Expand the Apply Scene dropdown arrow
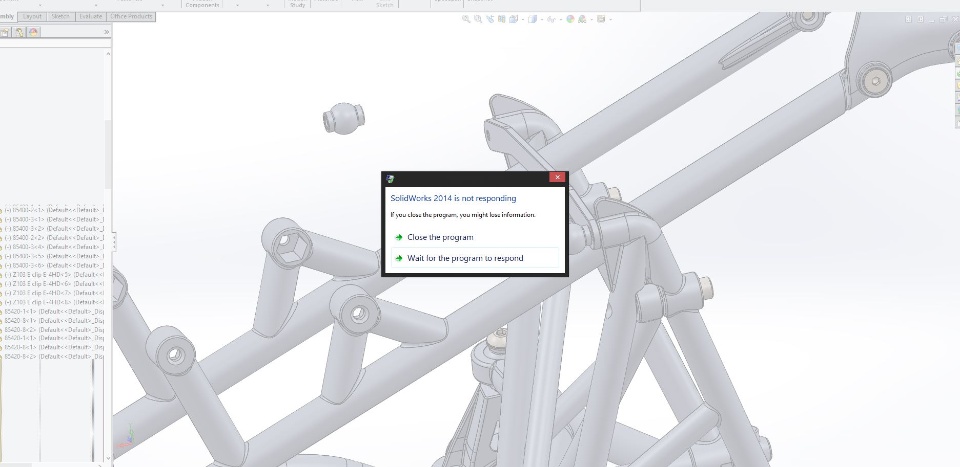Screen dimensions: 960x467 tap(591, 20)
